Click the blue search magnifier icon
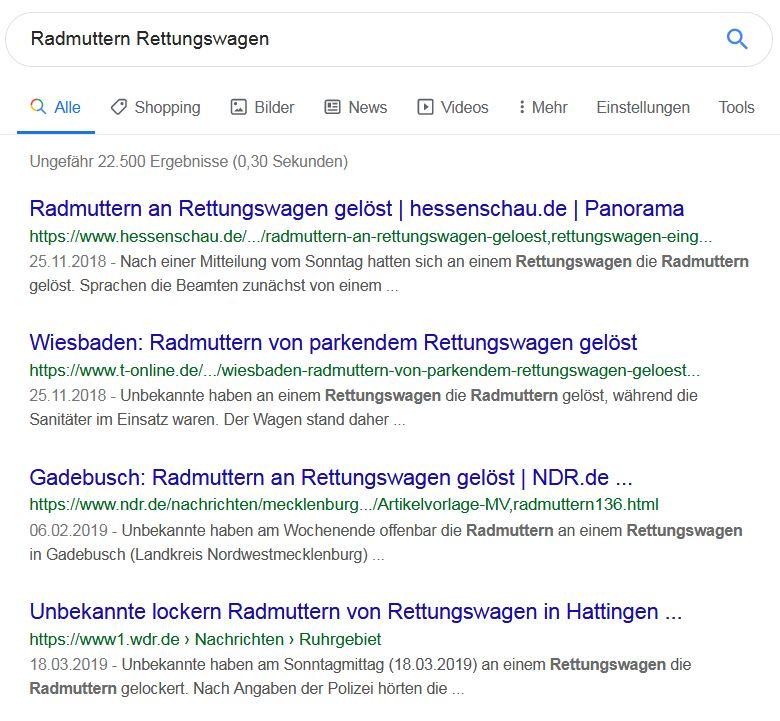 [737, 39]
